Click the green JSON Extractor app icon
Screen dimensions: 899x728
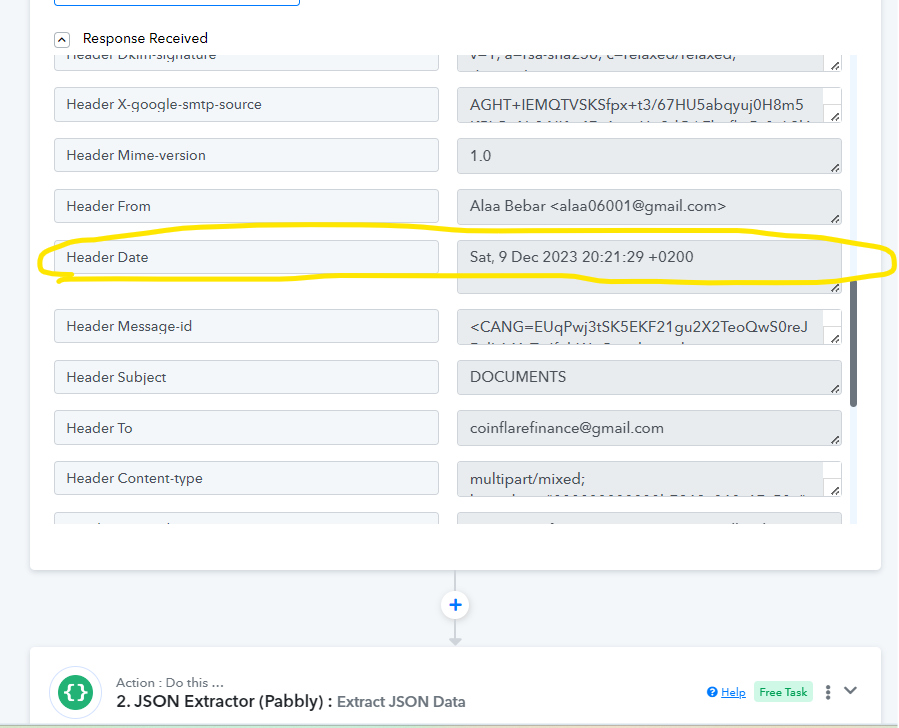click(76, 692)
